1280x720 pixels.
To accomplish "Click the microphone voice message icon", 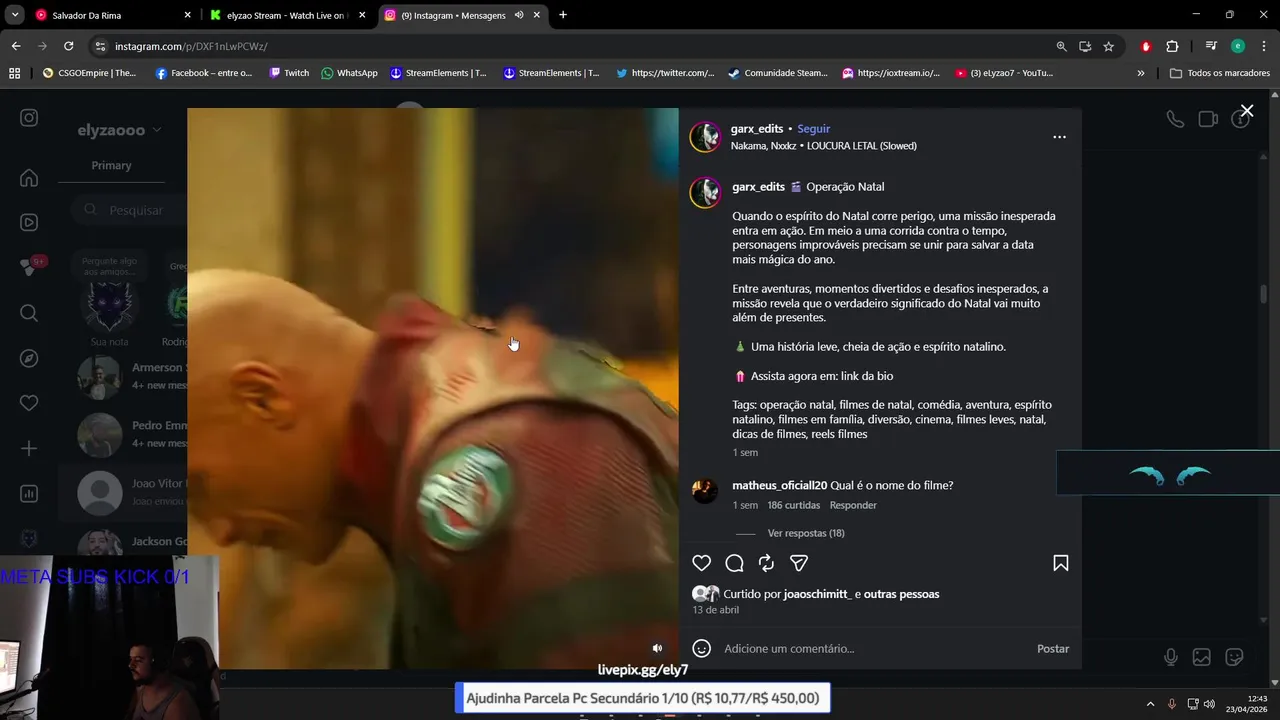I will [1170, 657].
